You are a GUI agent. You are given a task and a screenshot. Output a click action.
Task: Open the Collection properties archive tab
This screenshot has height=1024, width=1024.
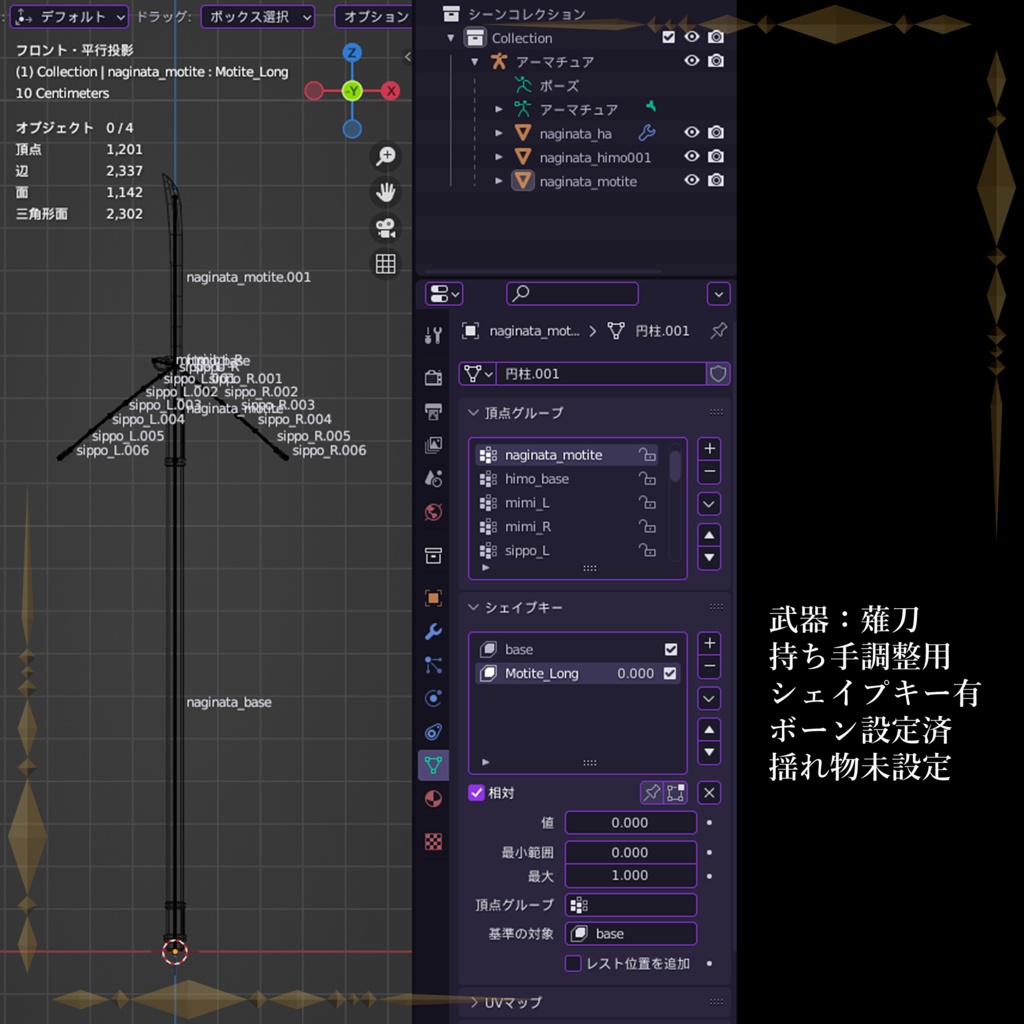coord(433,555)
